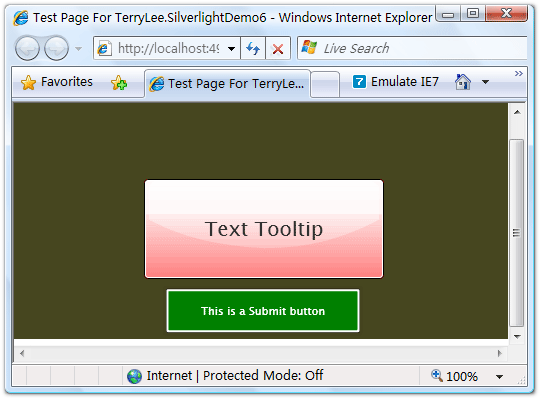Minimize the Internet Explorer window

tap(448, 14)
